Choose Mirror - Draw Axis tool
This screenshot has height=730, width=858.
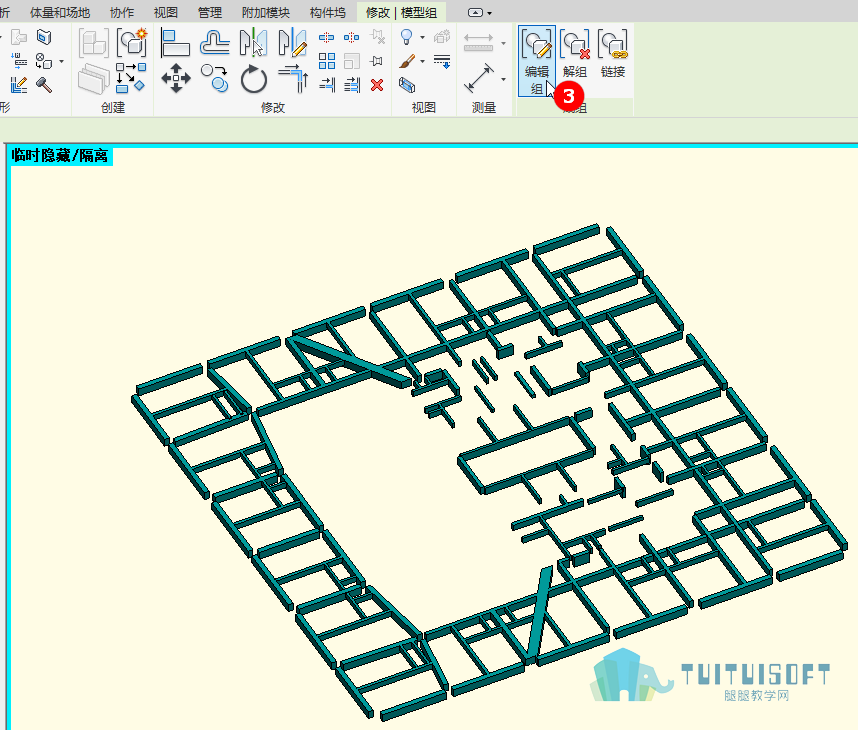[292, 43]
